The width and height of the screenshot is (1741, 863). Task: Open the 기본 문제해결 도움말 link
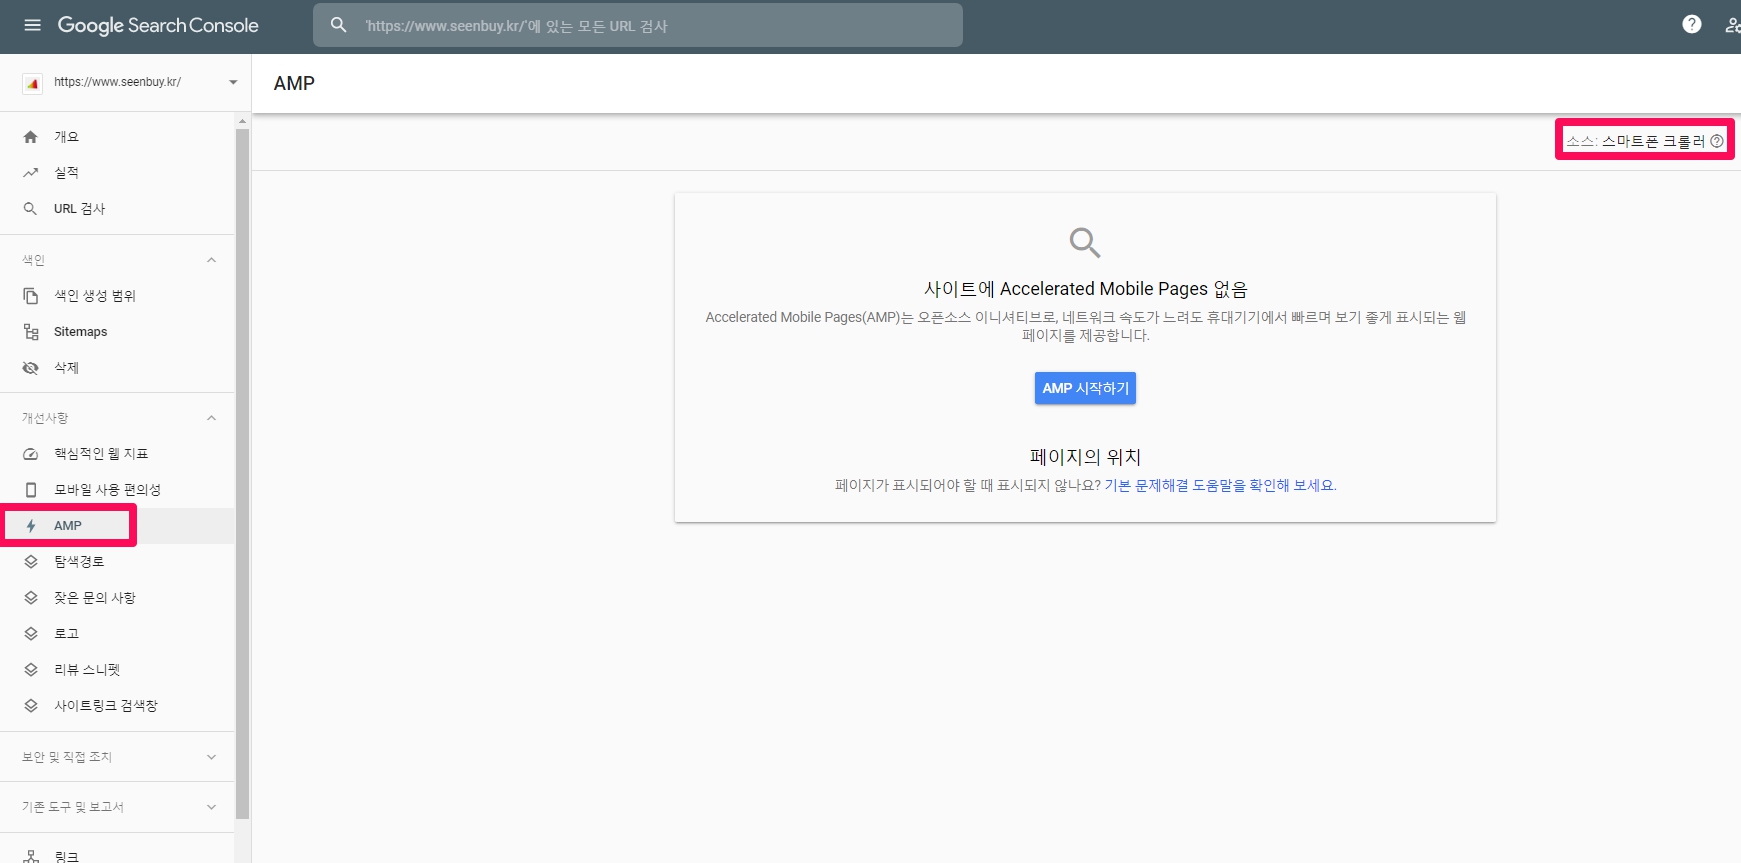1219,485
